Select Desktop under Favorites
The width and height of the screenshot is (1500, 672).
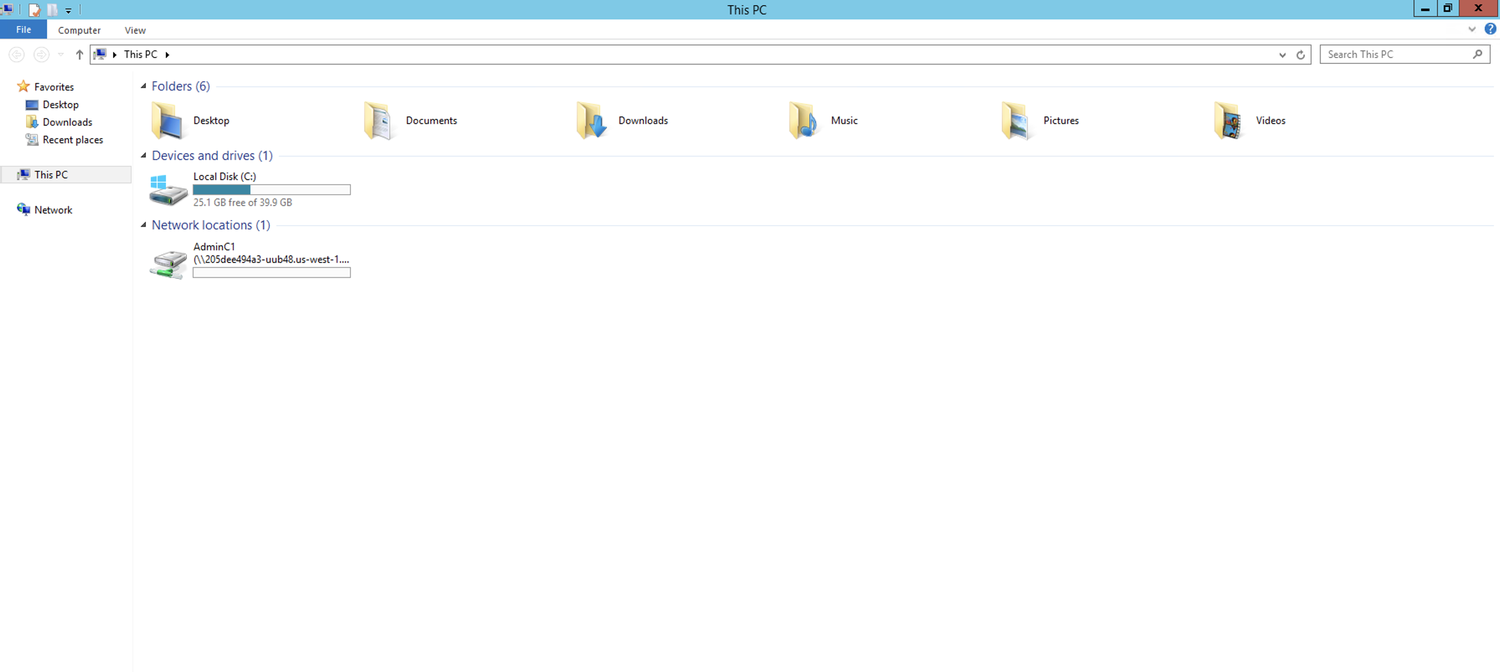click(x=52, y=105)
